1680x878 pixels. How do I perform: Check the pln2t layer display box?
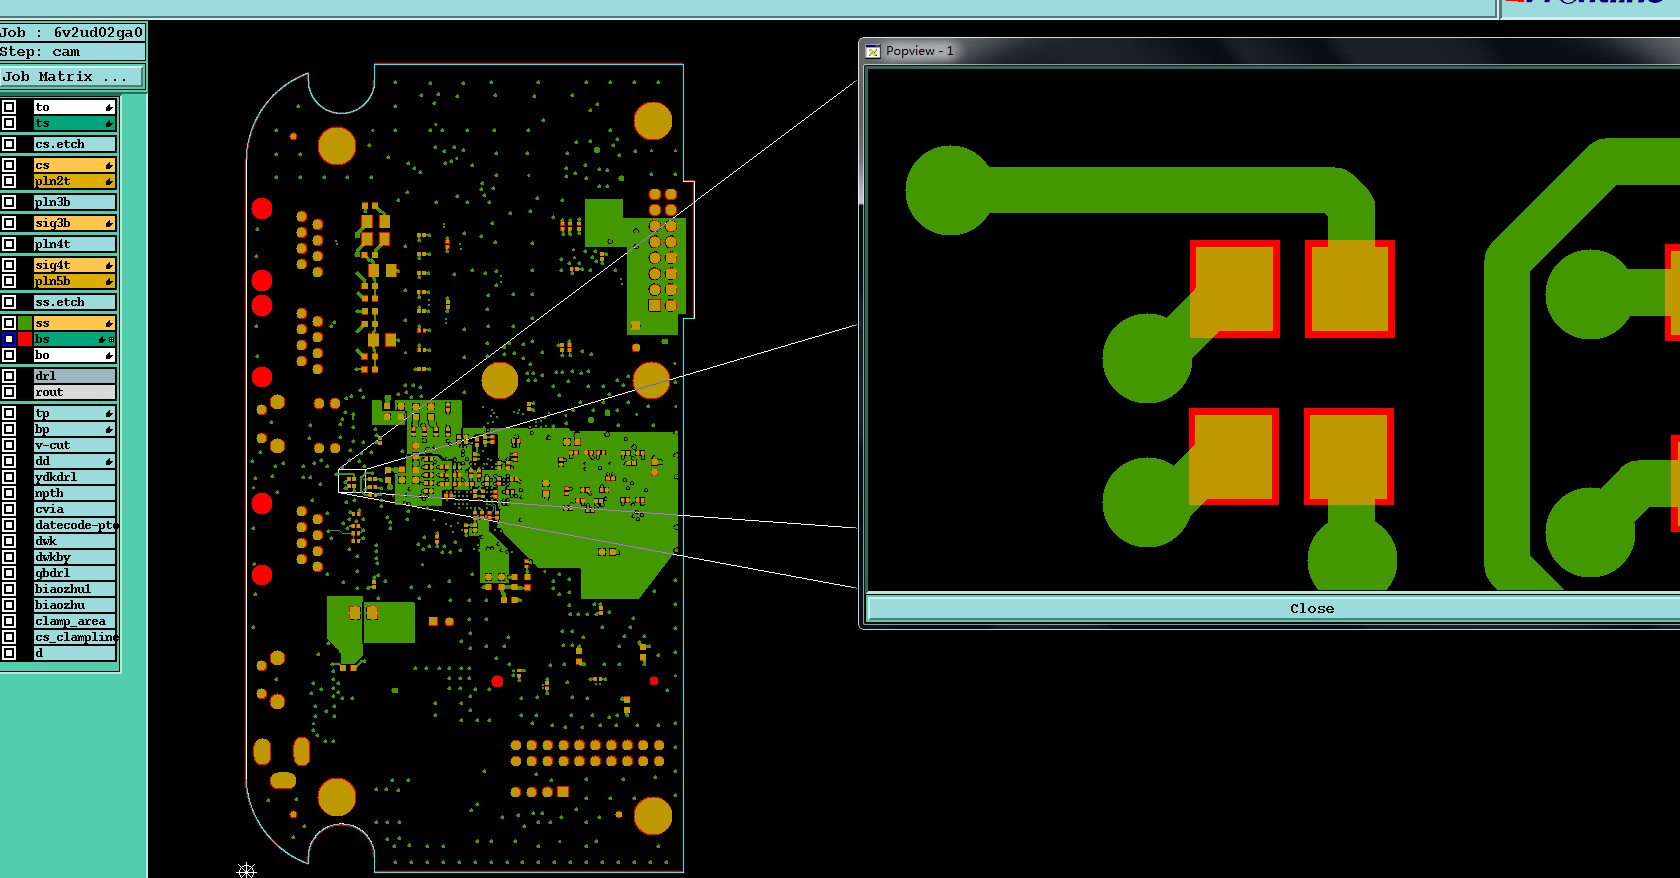point(9,181)
